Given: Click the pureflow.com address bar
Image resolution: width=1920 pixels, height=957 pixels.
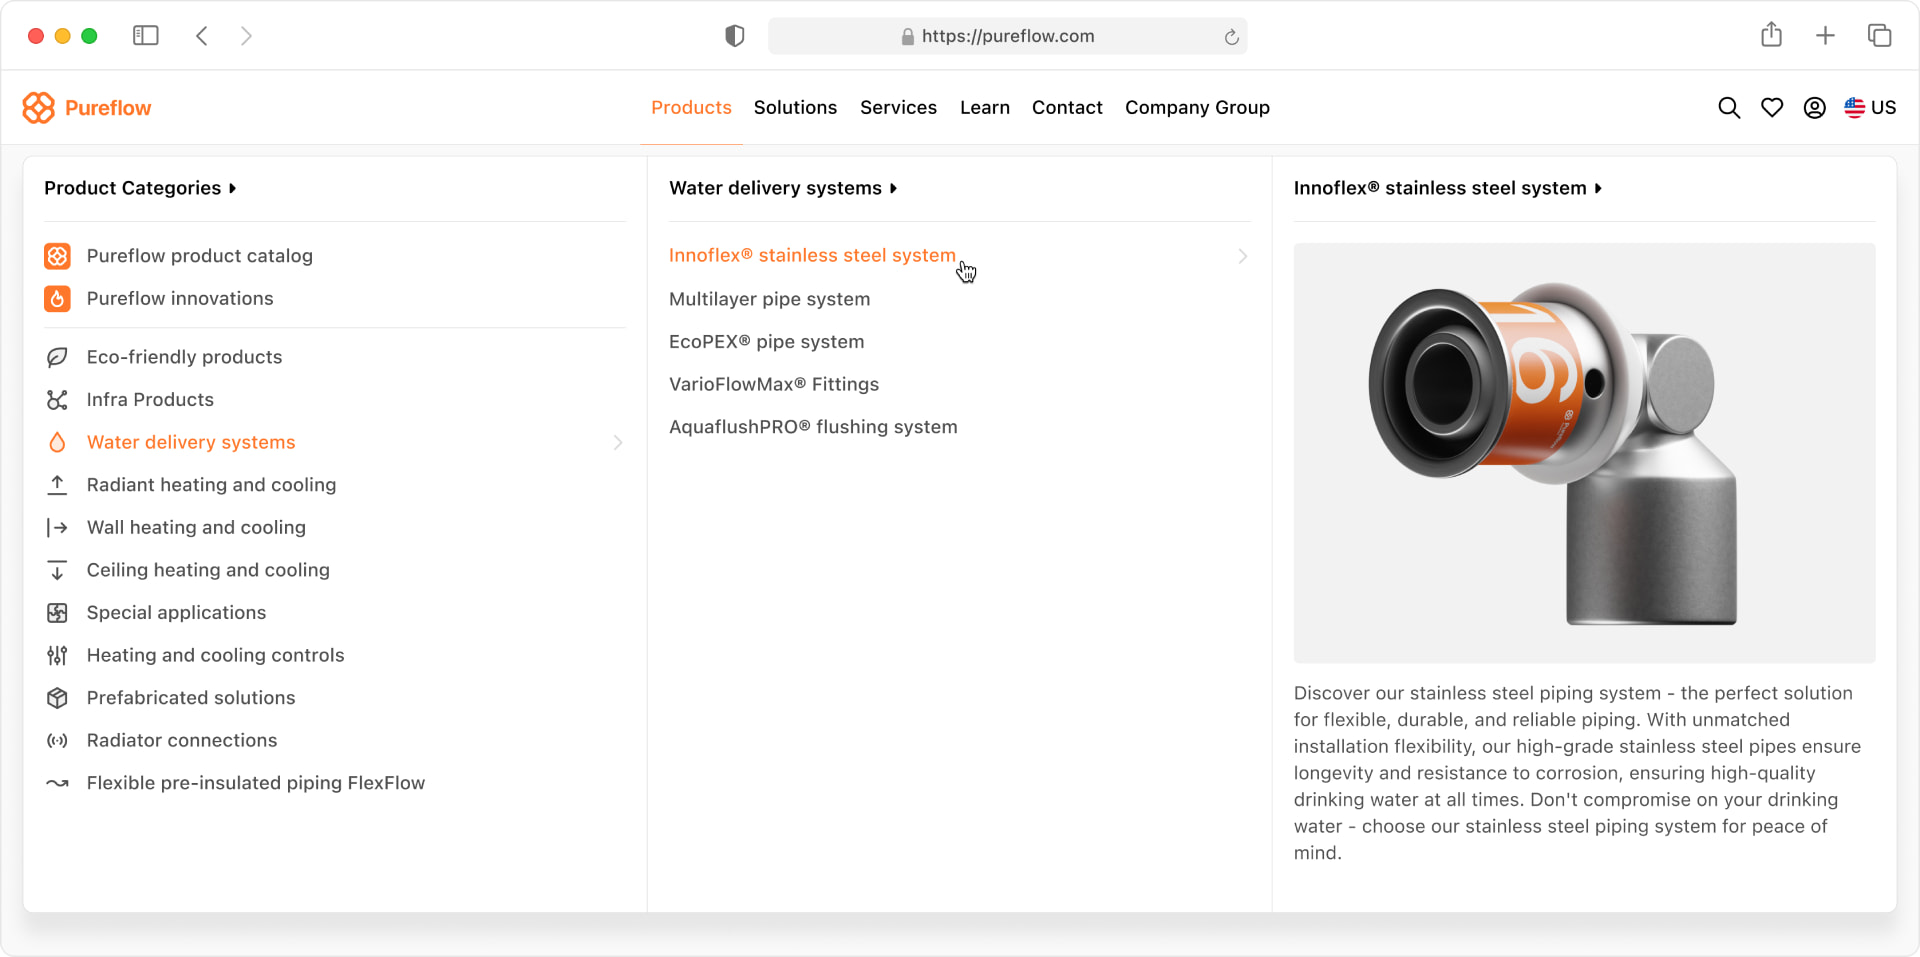Looking at the screenshot, I should [1007, 36].
